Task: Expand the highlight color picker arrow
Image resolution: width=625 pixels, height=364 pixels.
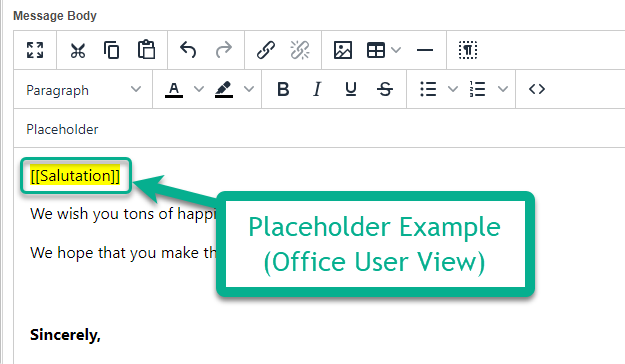Action: [x=249, y=90]
